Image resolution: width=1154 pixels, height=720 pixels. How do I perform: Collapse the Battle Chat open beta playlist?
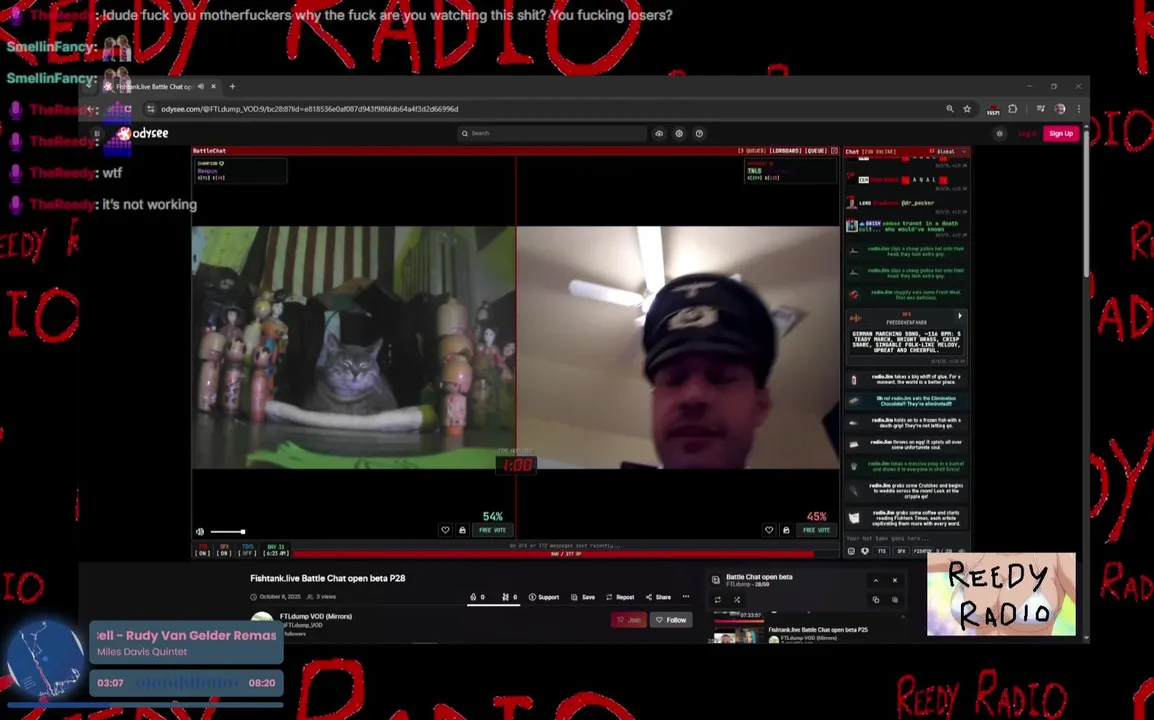tap(876, 580)
